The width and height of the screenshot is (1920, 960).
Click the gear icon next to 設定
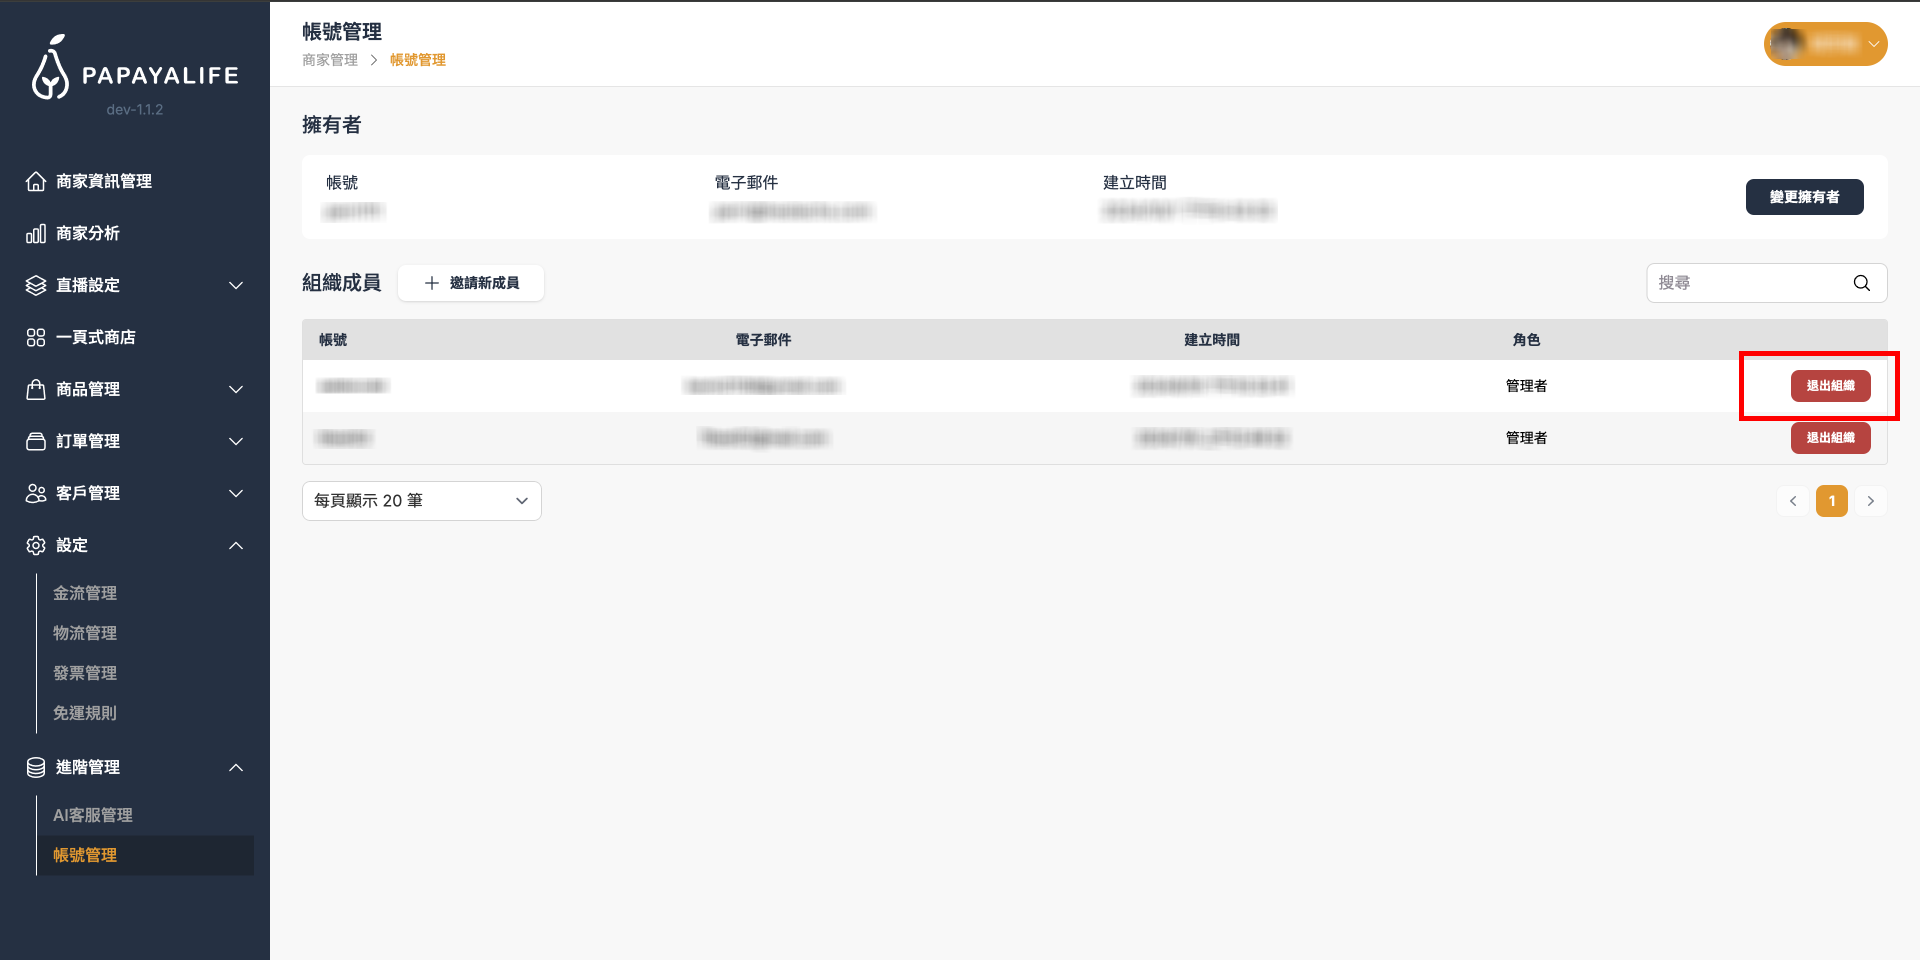36,545
